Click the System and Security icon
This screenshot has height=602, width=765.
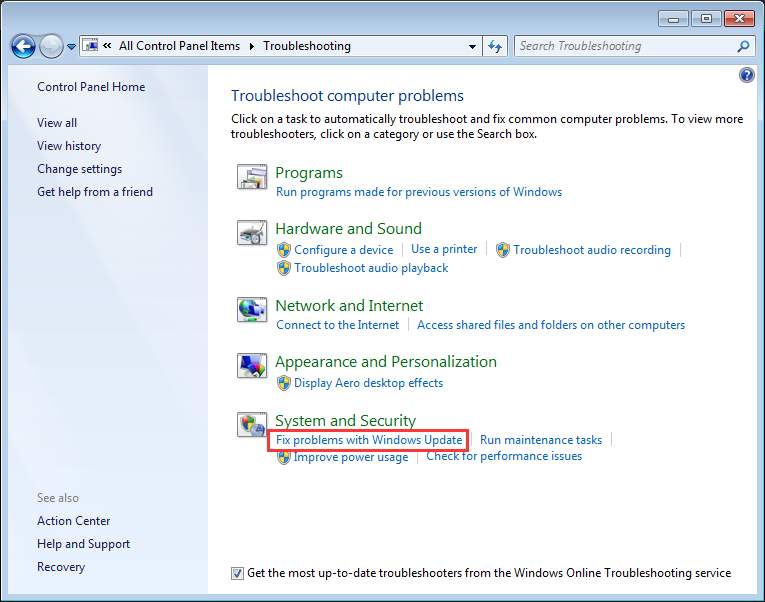(x=251, y=425)
